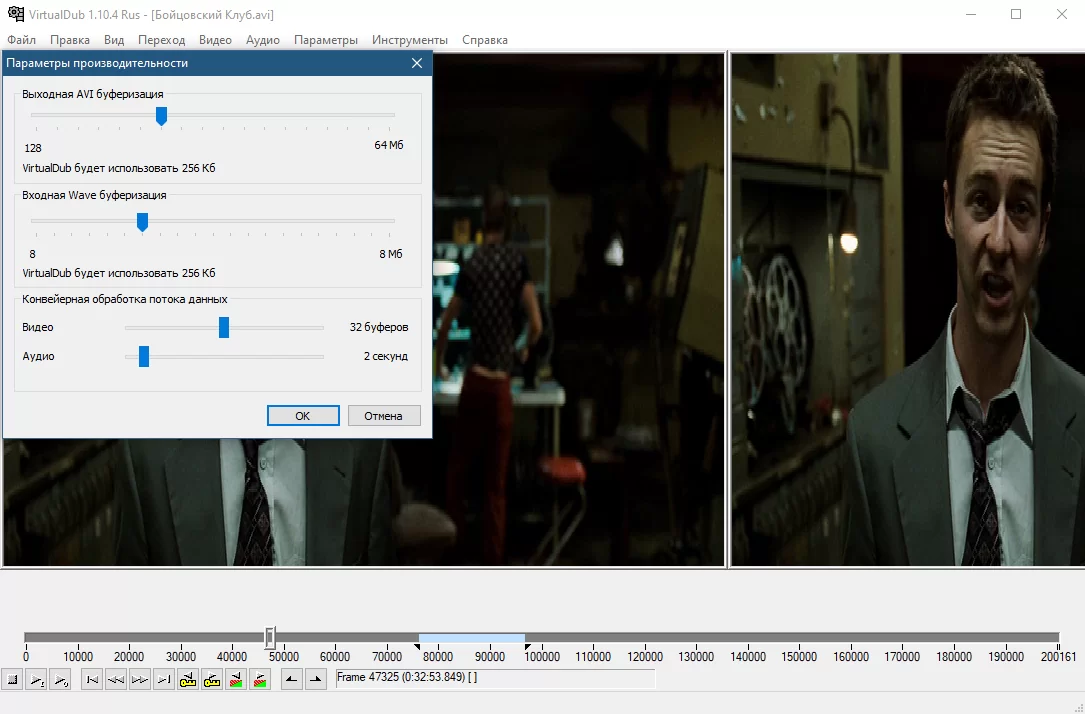Screen dimensions: 1085x714
Task: Click the '8 Мб' maximum label
Action: (390, 254)
